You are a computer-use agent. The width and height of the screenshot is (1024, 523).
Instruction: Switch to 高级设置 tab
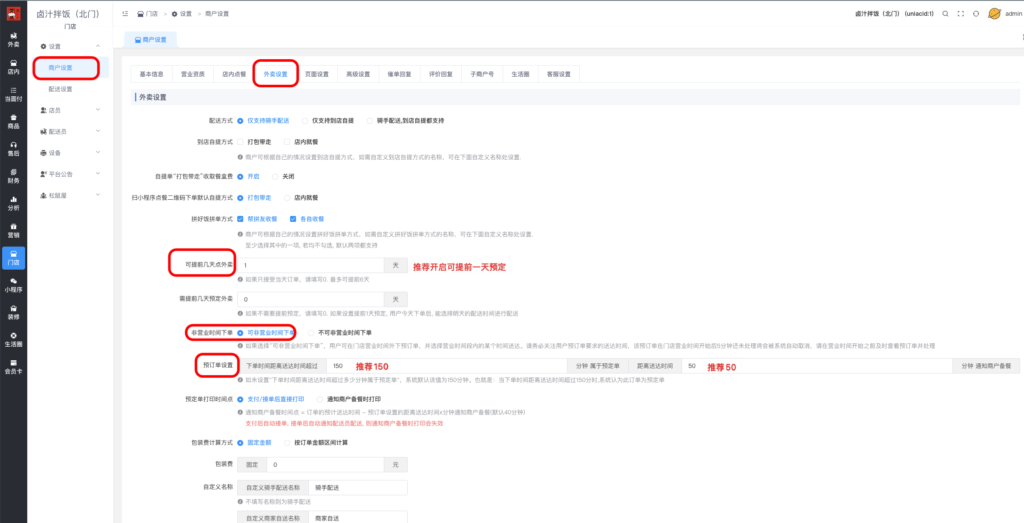pos(358,74)
